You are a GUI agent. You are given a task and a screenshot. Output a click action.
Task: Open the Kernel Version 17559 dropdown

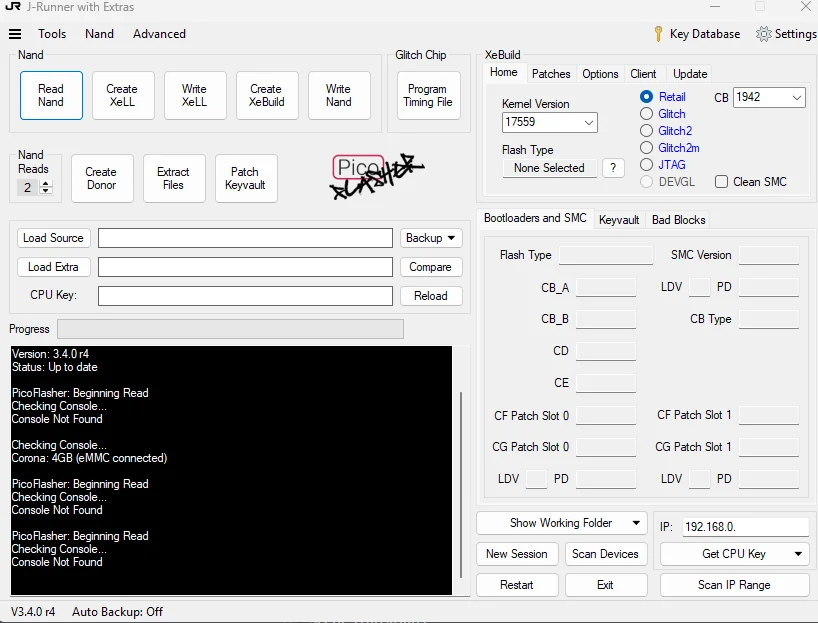click(549, 122)
